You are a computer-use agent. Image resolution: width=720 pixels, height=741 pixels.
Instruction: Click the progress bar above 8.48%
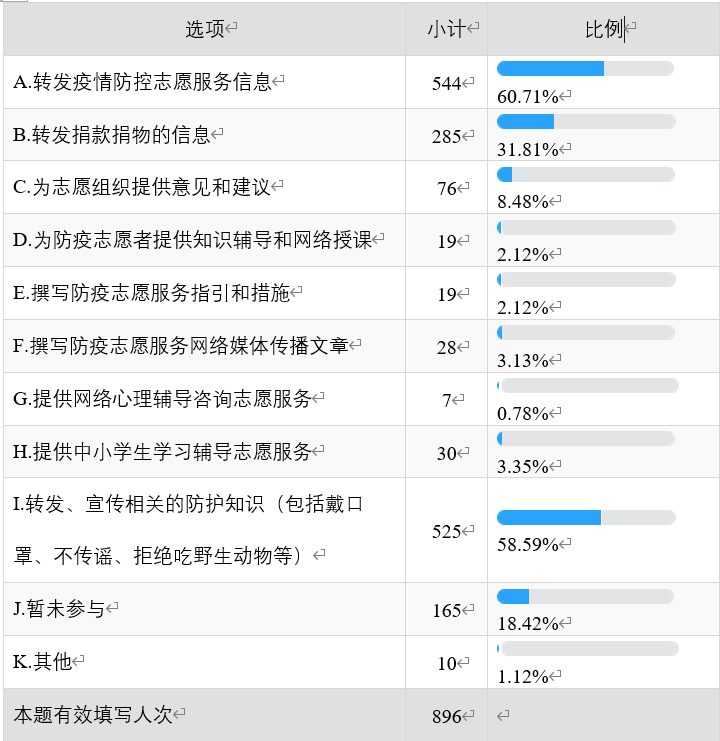tap(586, 174)
